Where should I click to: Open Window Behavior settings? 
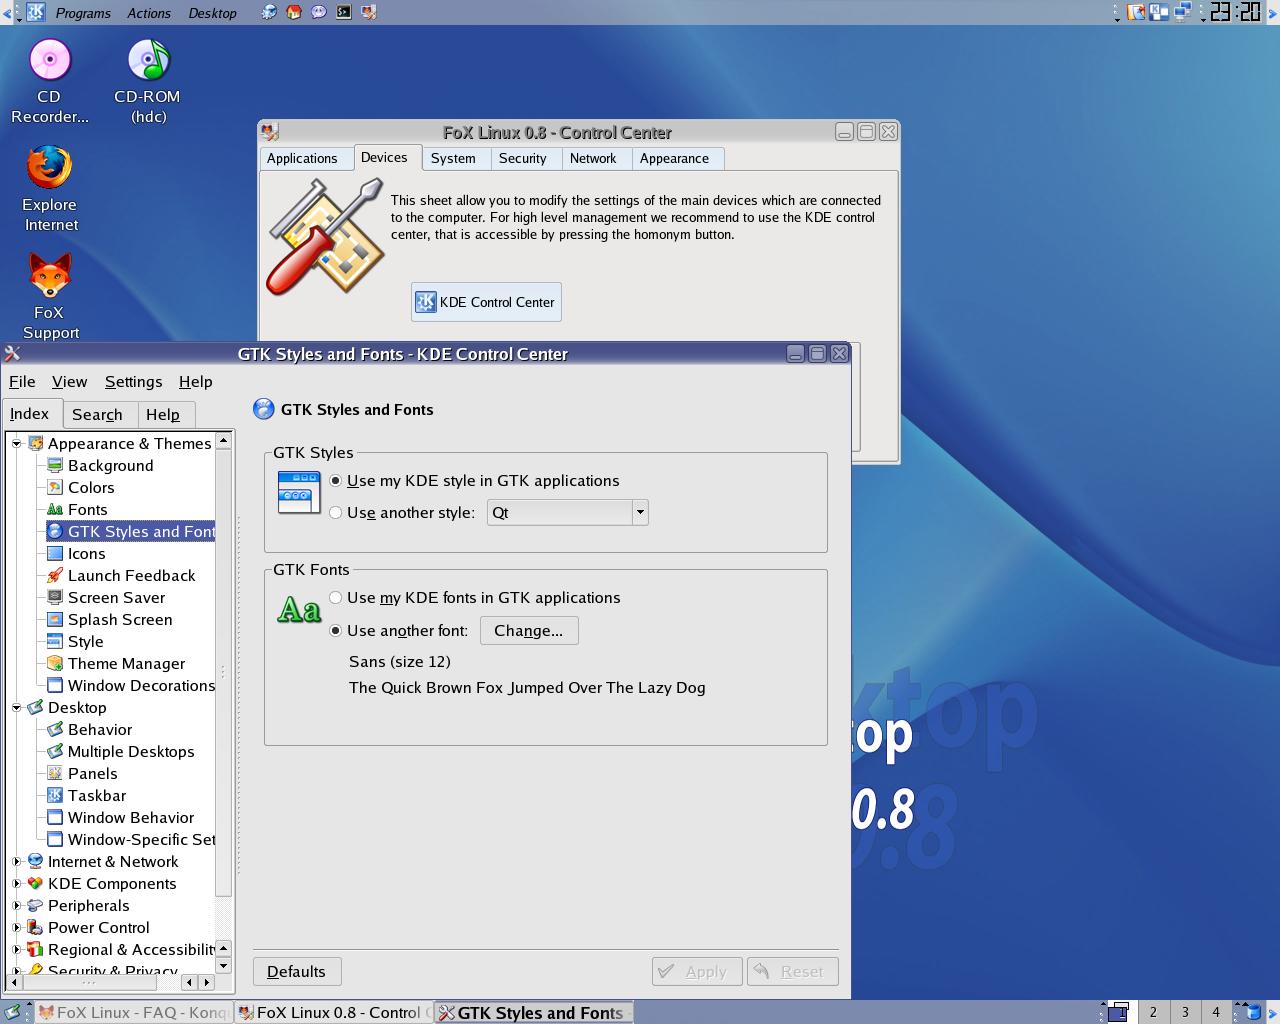pyautogui.click(x=121, y=818)
